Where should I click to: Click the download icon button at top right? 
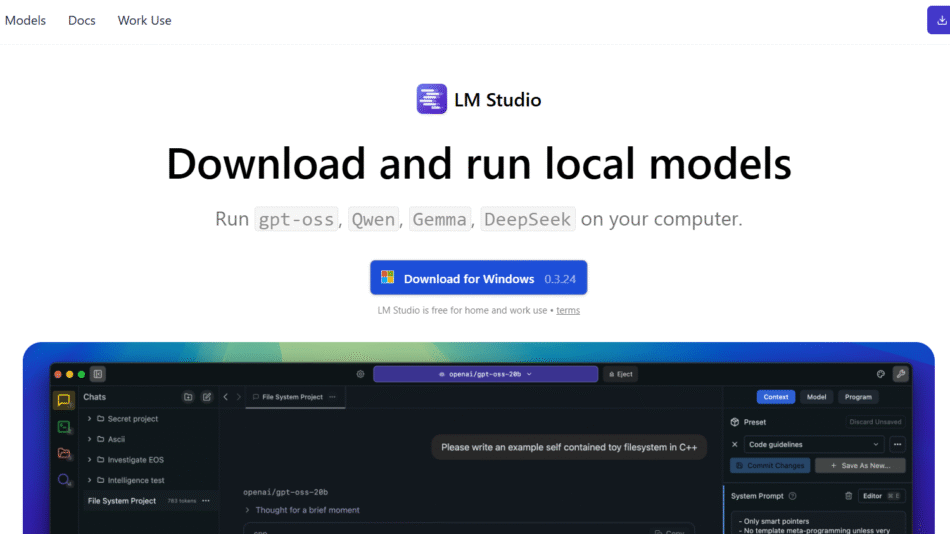pos(940,20)
